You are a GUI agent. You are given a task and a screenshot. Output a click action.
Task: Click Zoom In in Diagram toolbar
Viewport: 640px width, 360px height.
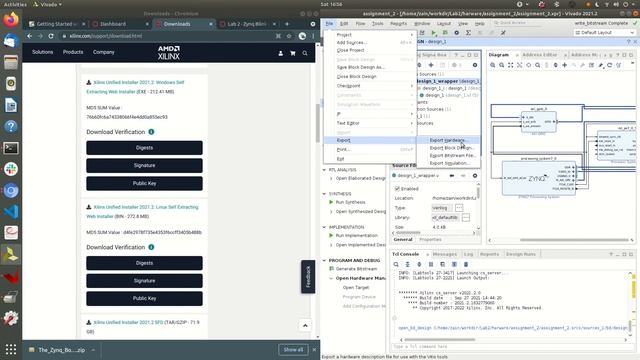[493, 65]
